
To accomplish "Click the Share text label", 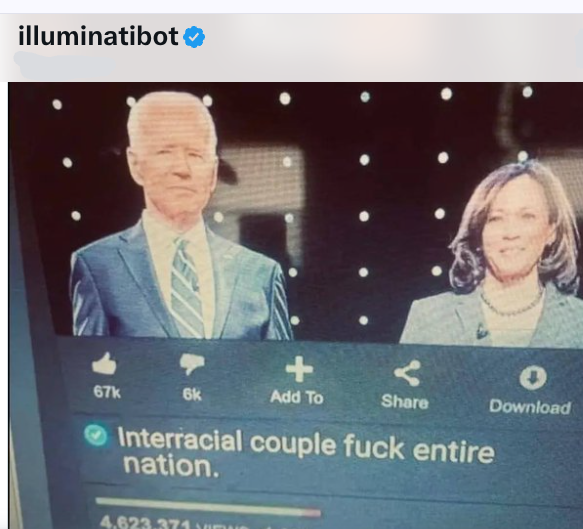I will pos(405,402).
